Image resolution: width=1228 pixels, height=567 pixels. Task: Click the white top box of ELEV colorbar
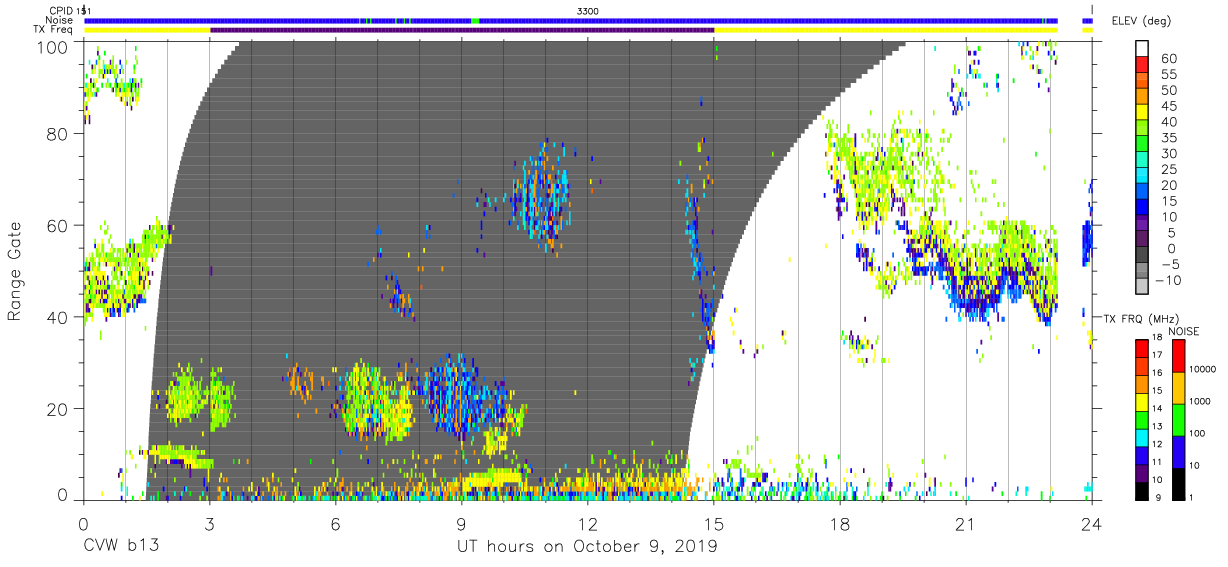[1142, 48]
